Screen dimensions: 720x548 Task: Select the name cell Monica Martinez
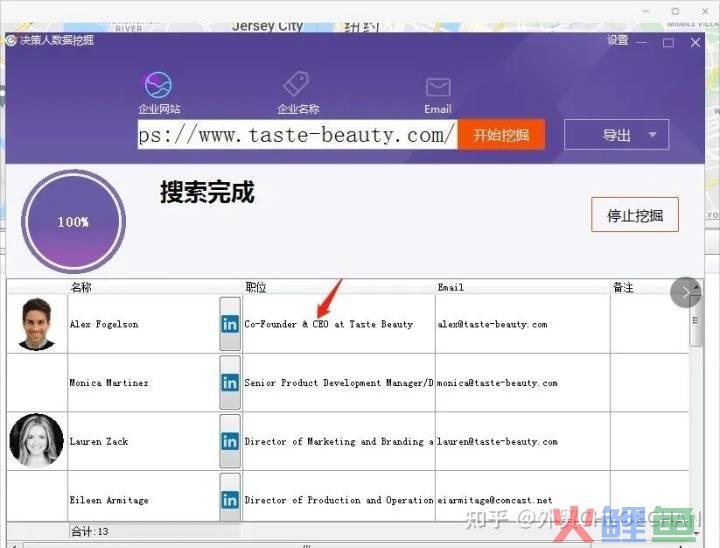143,382
